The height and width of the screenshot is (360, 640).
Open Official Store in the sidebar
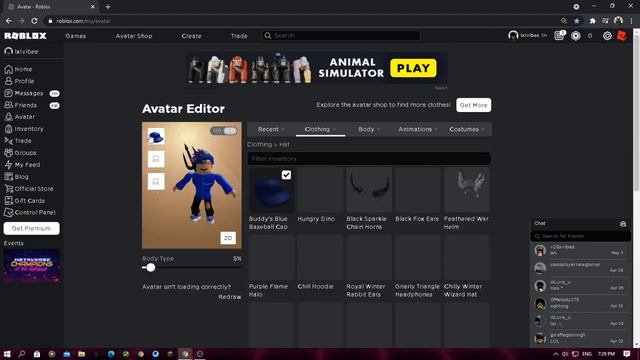29,189
